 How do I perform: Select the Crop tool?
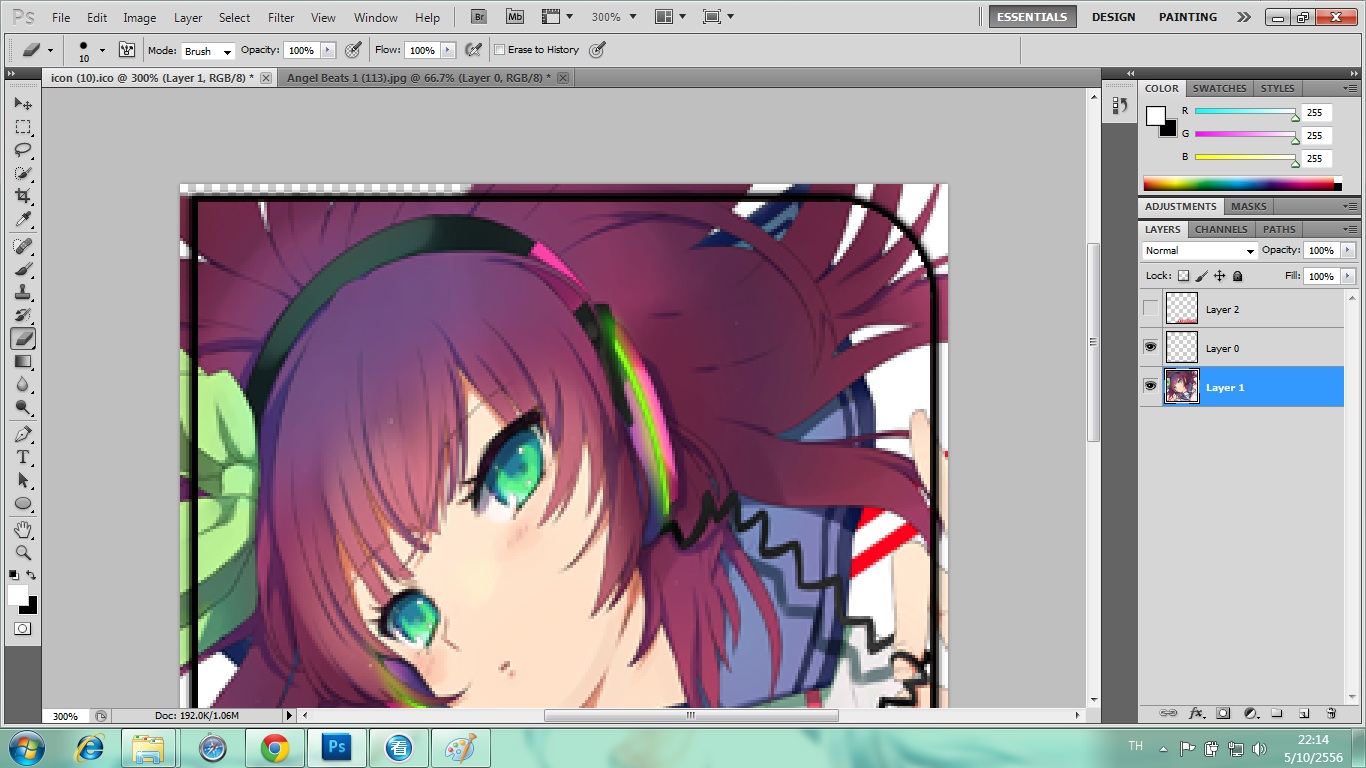tap(23, 196)
